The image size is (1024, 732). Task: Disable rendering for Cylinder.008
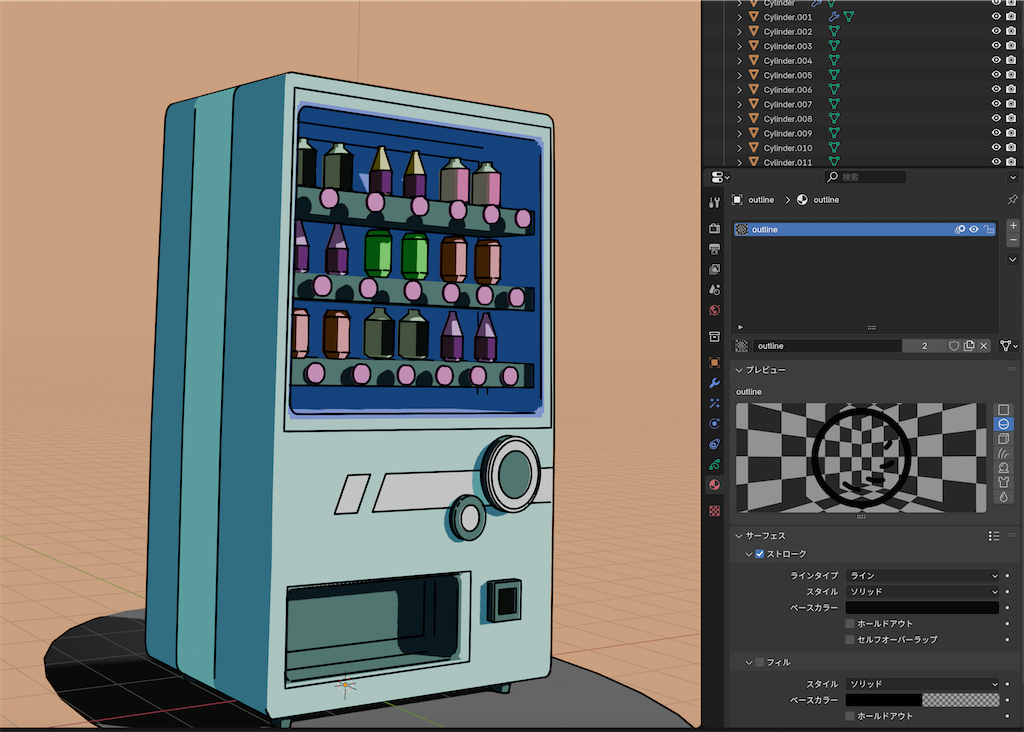coord(1011,119)
